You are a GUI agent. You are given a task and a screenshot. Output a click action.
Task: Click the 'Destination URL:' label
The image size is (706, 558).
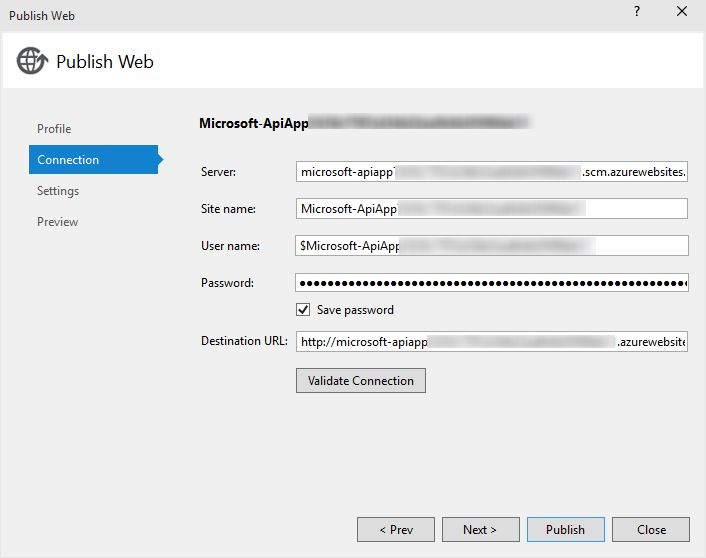244,341
